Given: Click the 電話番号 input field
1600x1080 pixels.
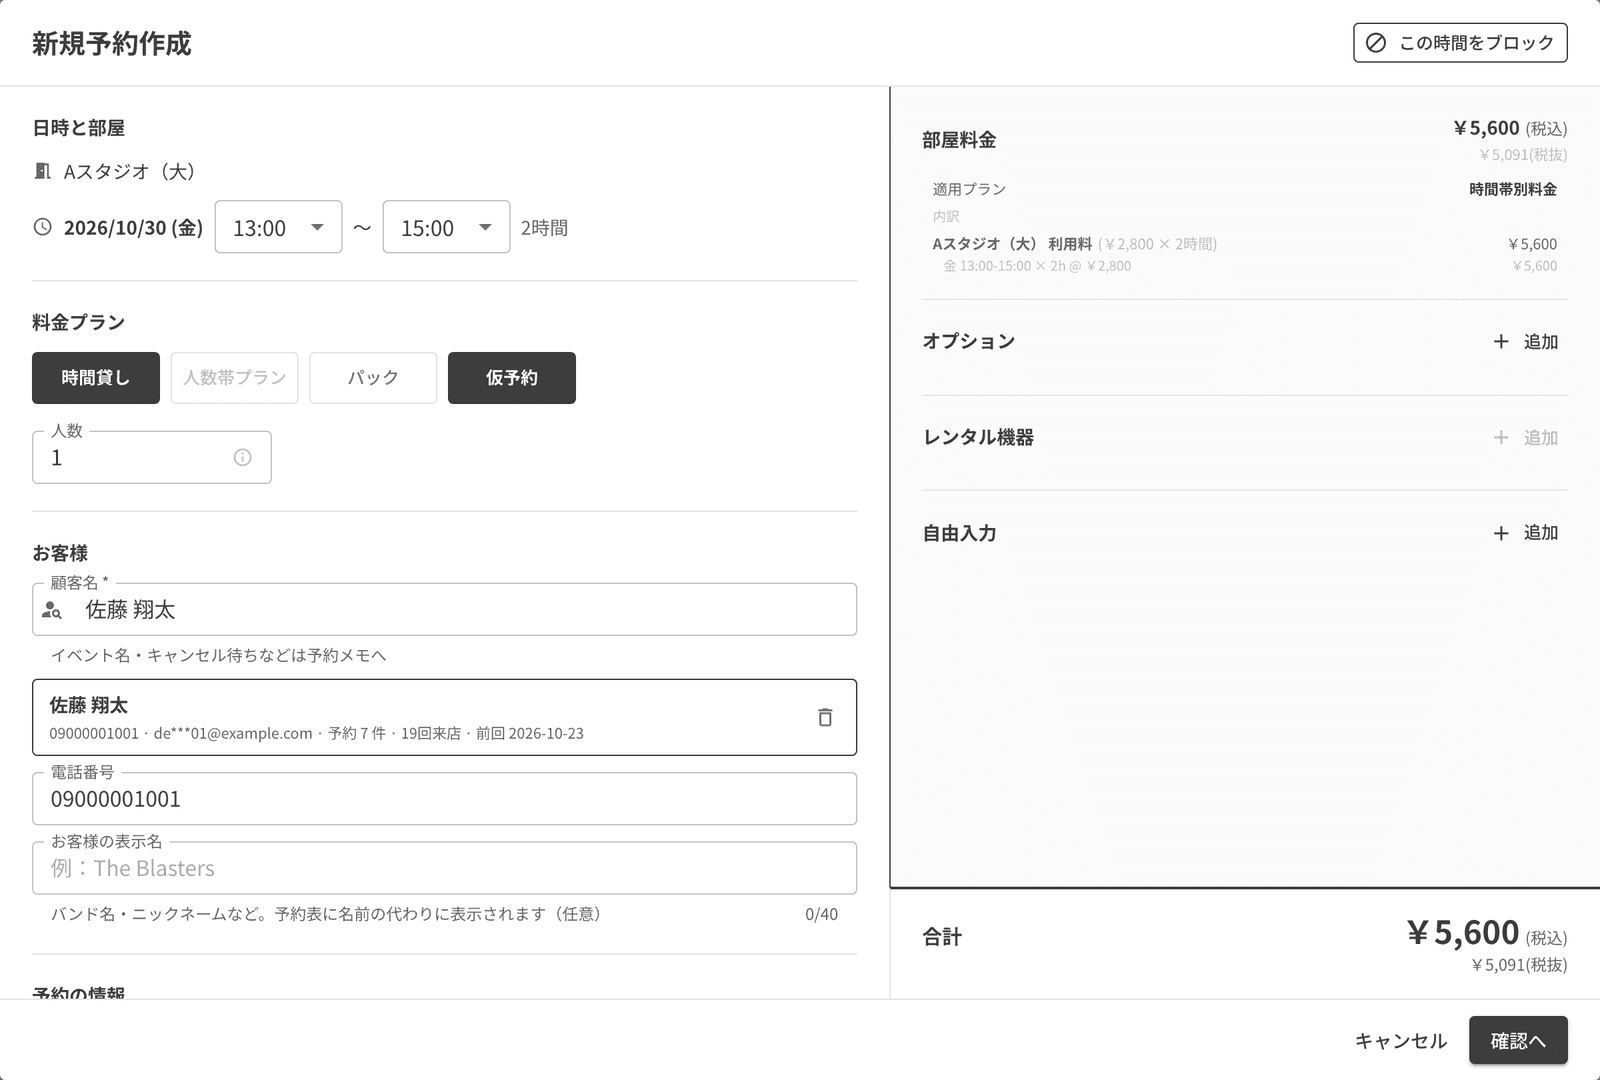Looking at the screenshot, I should coord(445,799).
